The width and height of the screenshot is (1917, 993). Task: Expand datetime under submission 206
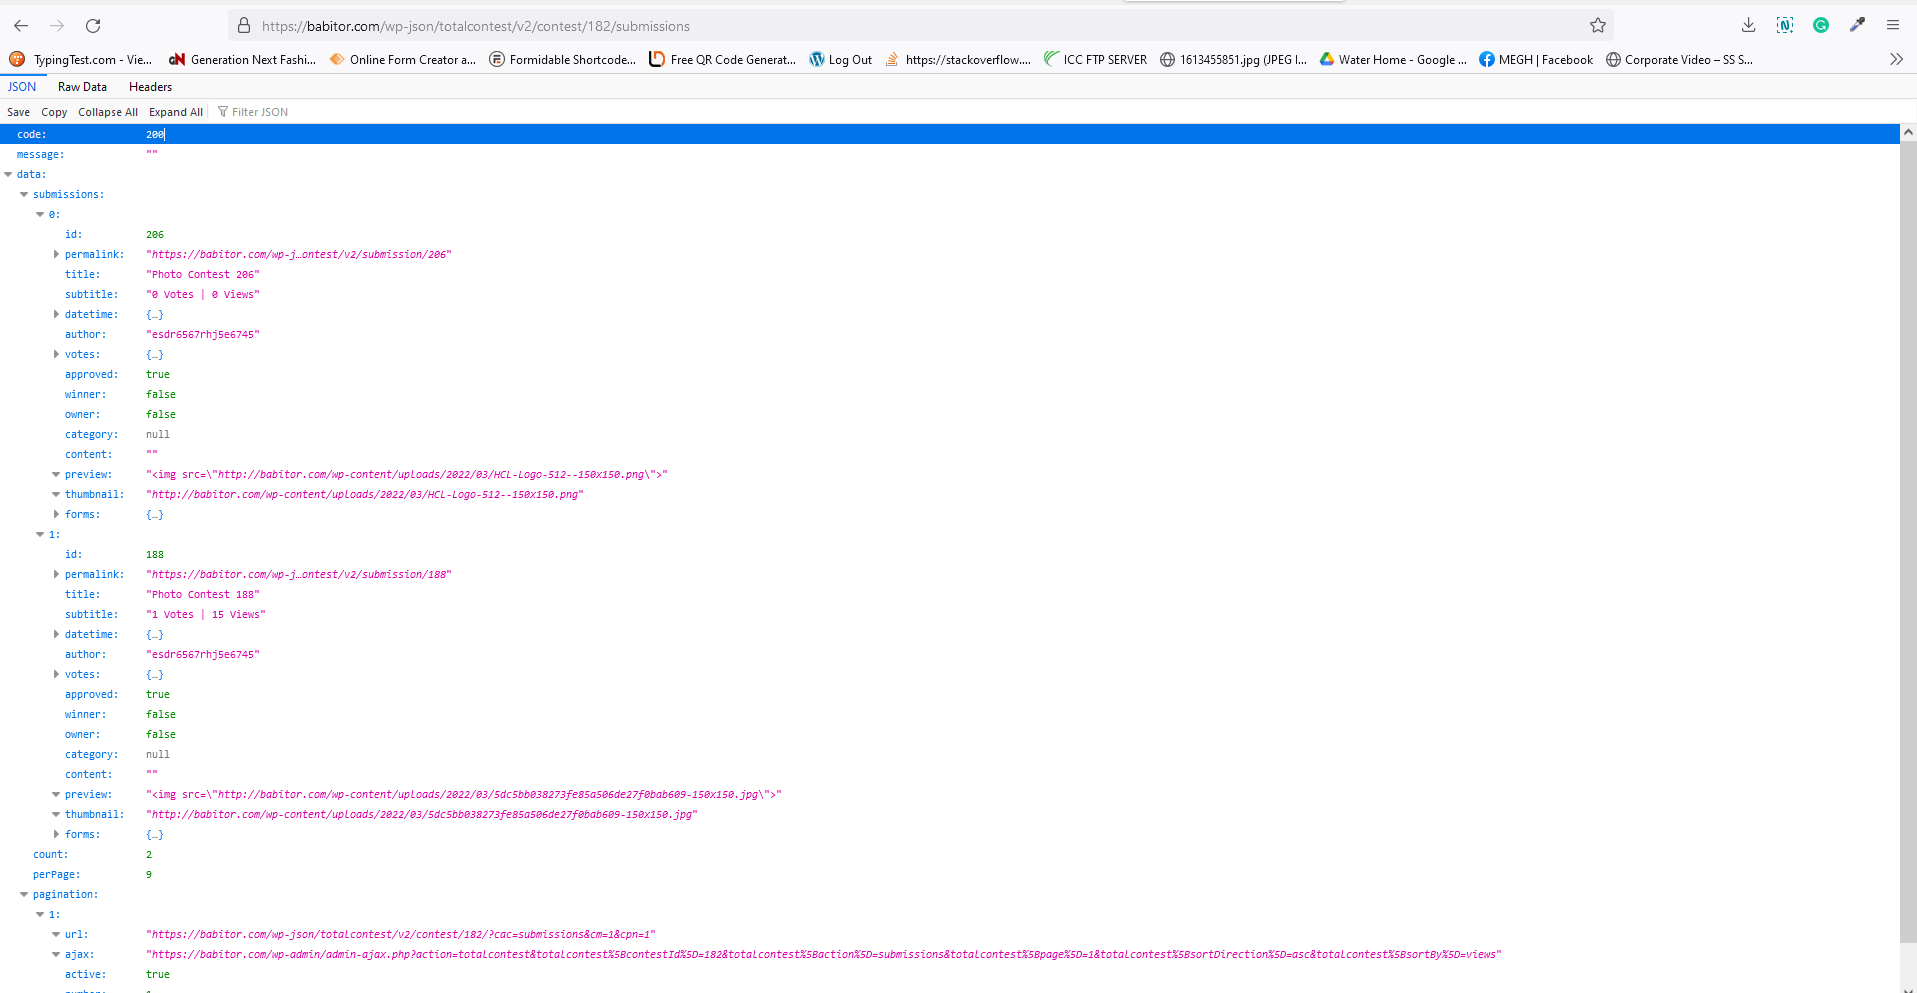[56, 314]
